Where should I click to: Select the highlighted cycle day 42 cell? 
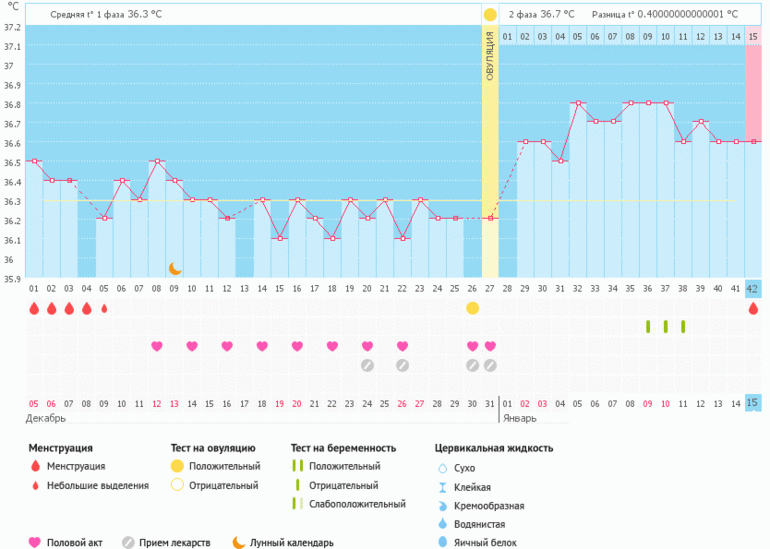pyautogui.click(x=753, y=289)
